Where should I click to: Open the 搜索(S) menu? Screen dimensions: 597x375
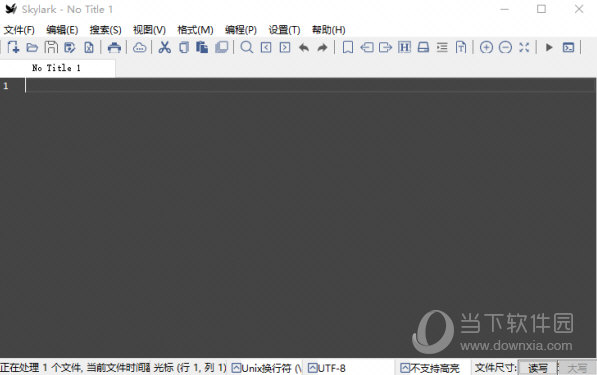pyautogui.click(x=105, y=30)
